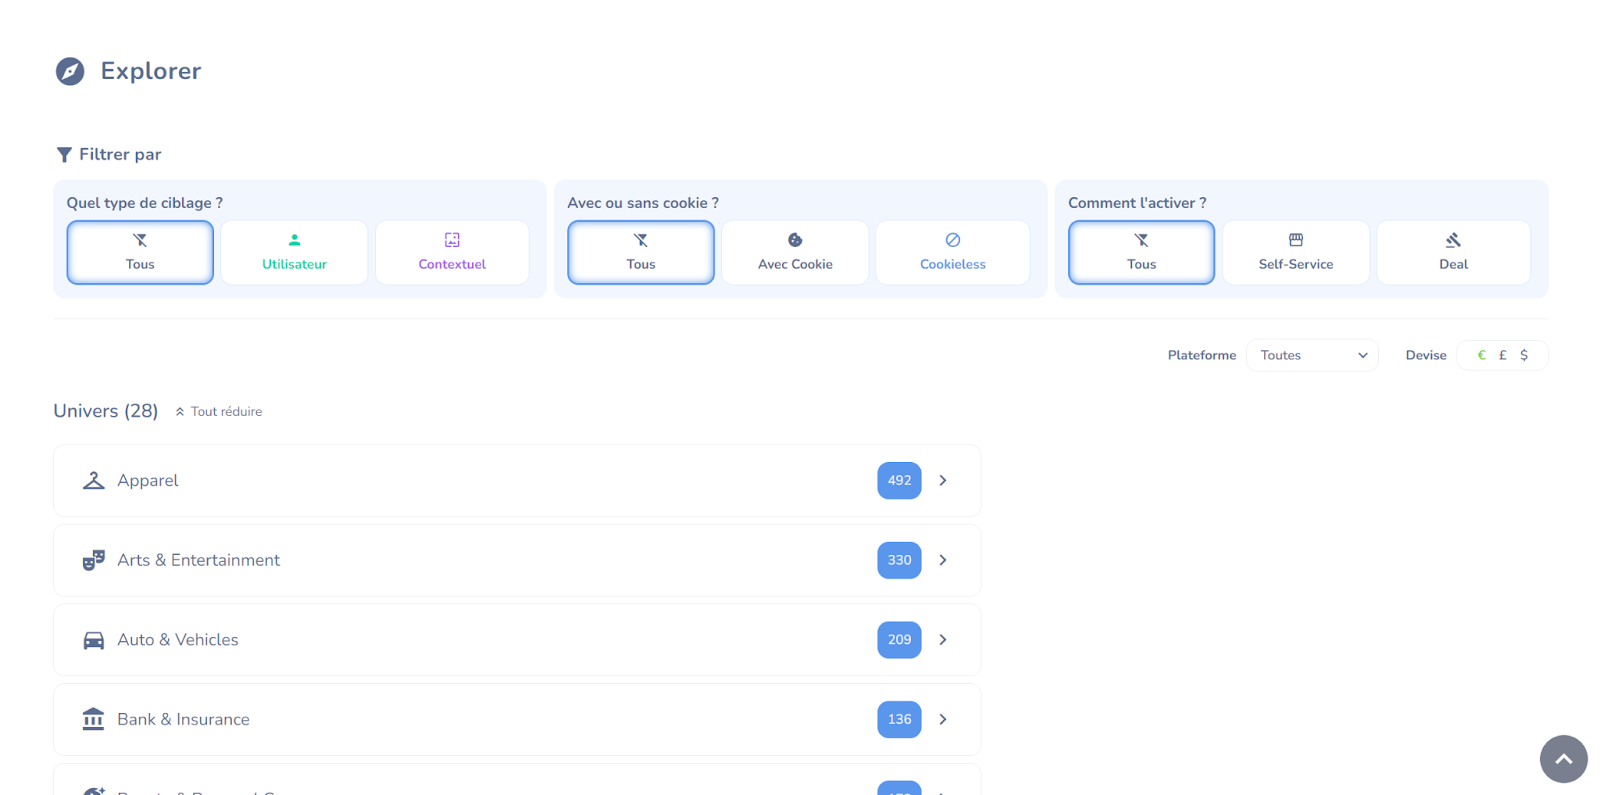Select Tous under Quel type de ciblage
1600x795 pixels.
[x=140, y=252]
